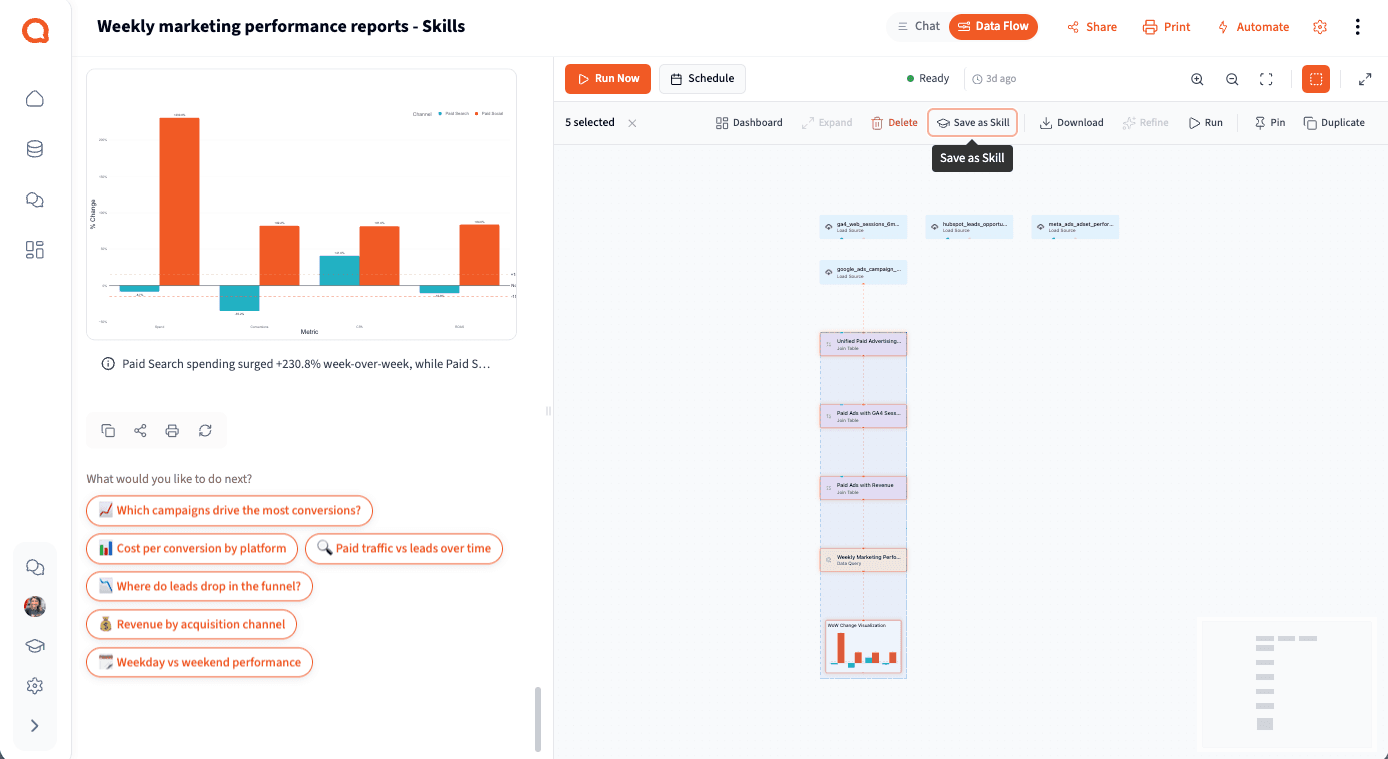Image resolution: width=1388 pixels, height=759 pixels.
Task: Choose 'Which campaigns drive the most conversions?'
Action: 230,510
